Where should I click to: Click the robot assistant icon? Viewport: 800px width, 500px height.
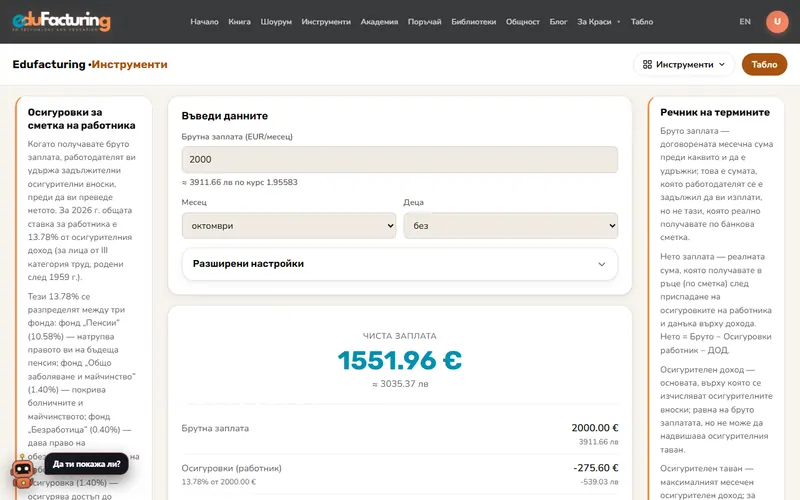click(x=22, y=473)
